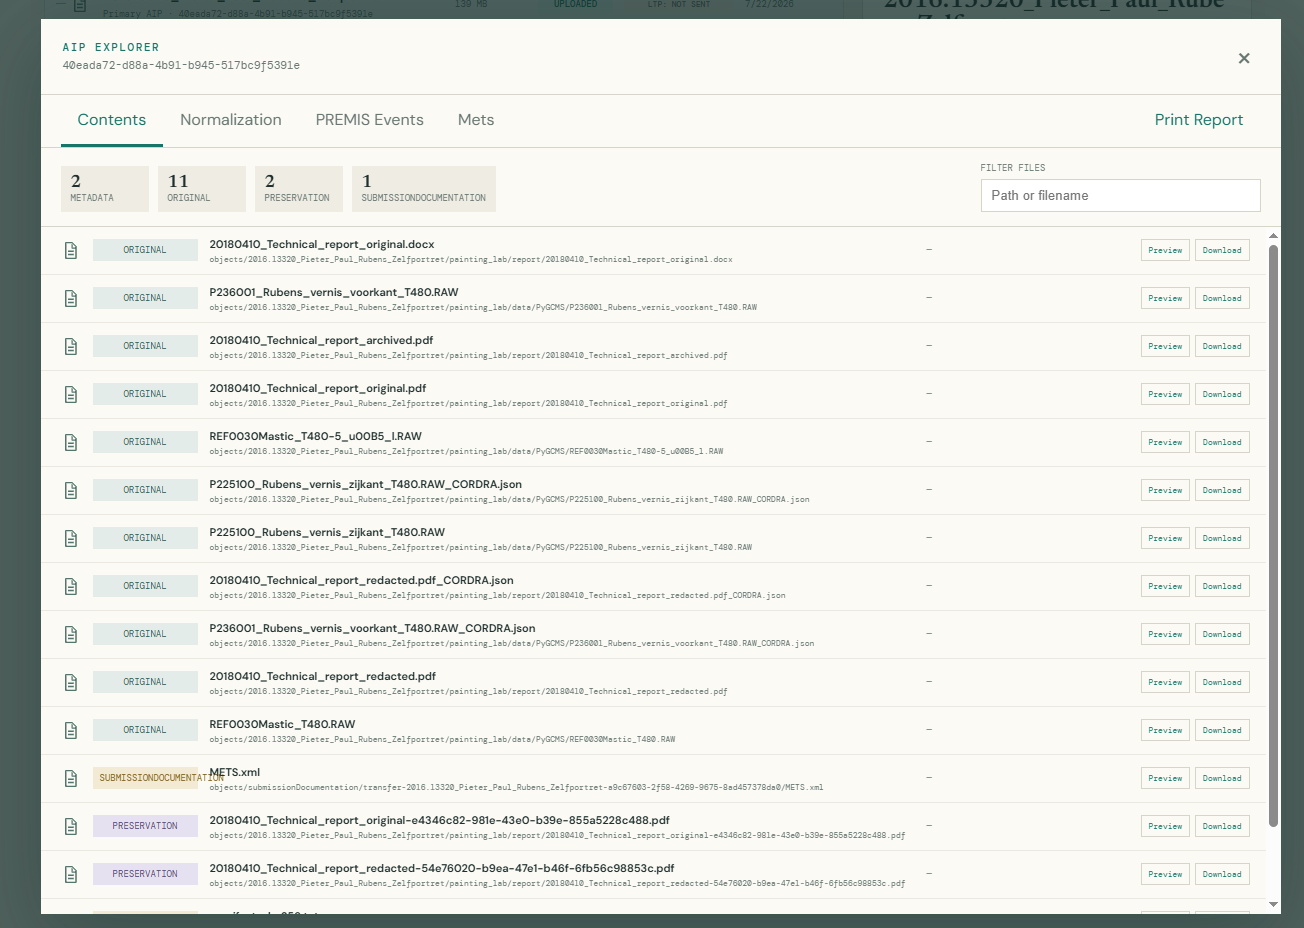Click file icon for P236001_Rubens_vernis_voorkant_T480.RAW
1304x928 pixels.
tap(71, 298)
